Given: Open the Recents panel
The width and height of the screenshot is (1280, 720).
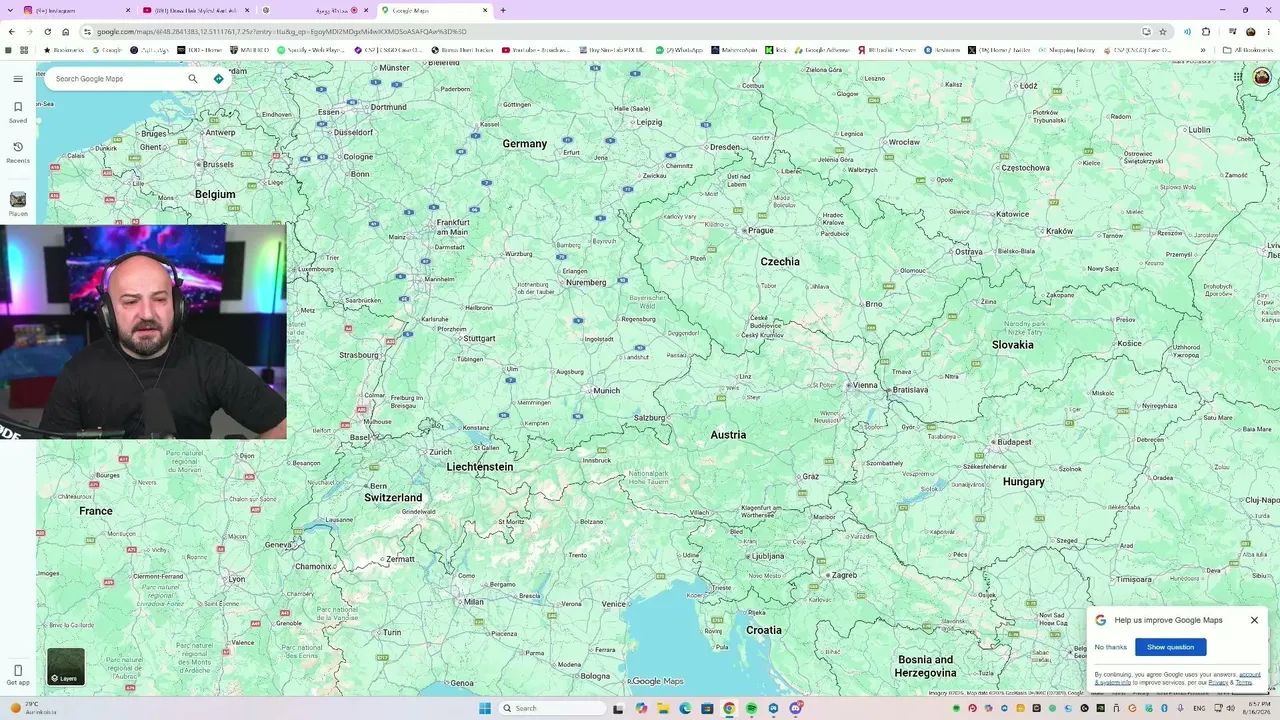Looking at the screenshot, I should click(x=18, y=151).
